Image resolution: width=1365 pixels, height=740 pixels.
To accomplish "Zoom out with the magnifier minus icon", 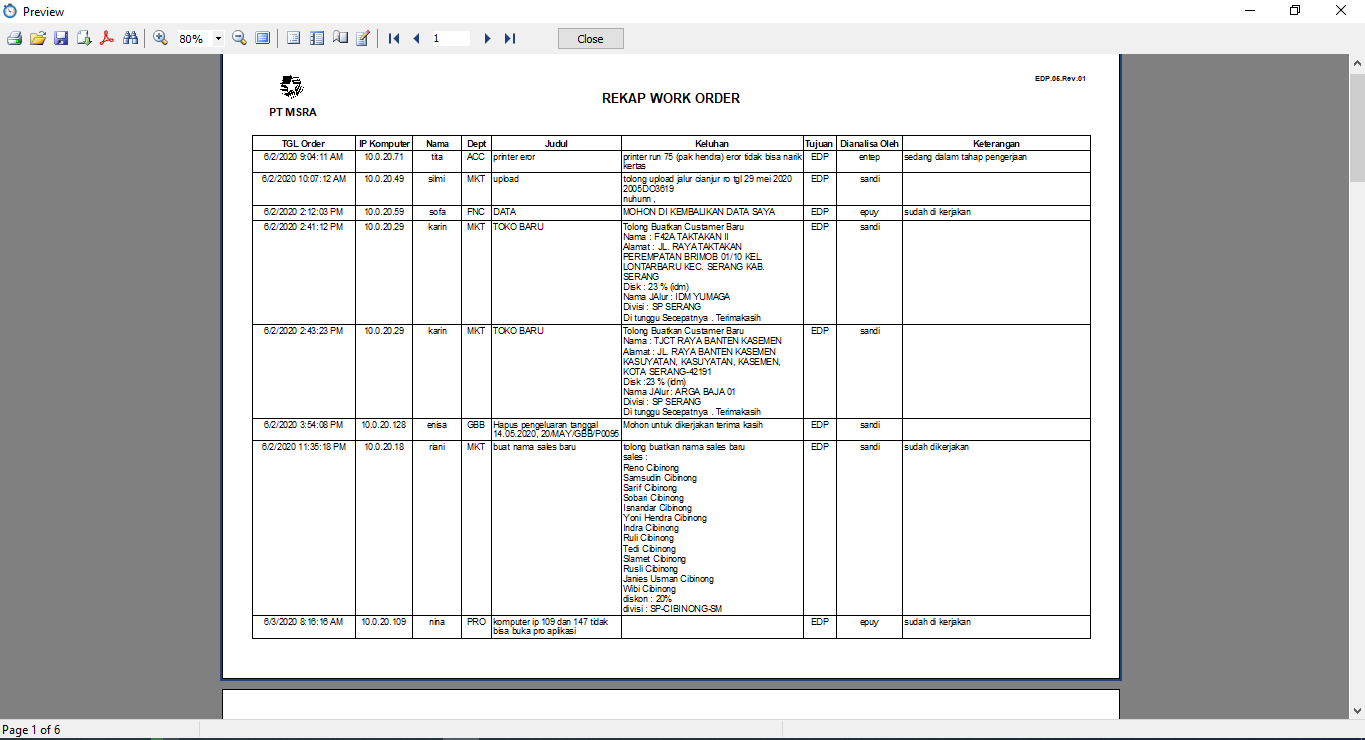I will [x=239, y=38].
